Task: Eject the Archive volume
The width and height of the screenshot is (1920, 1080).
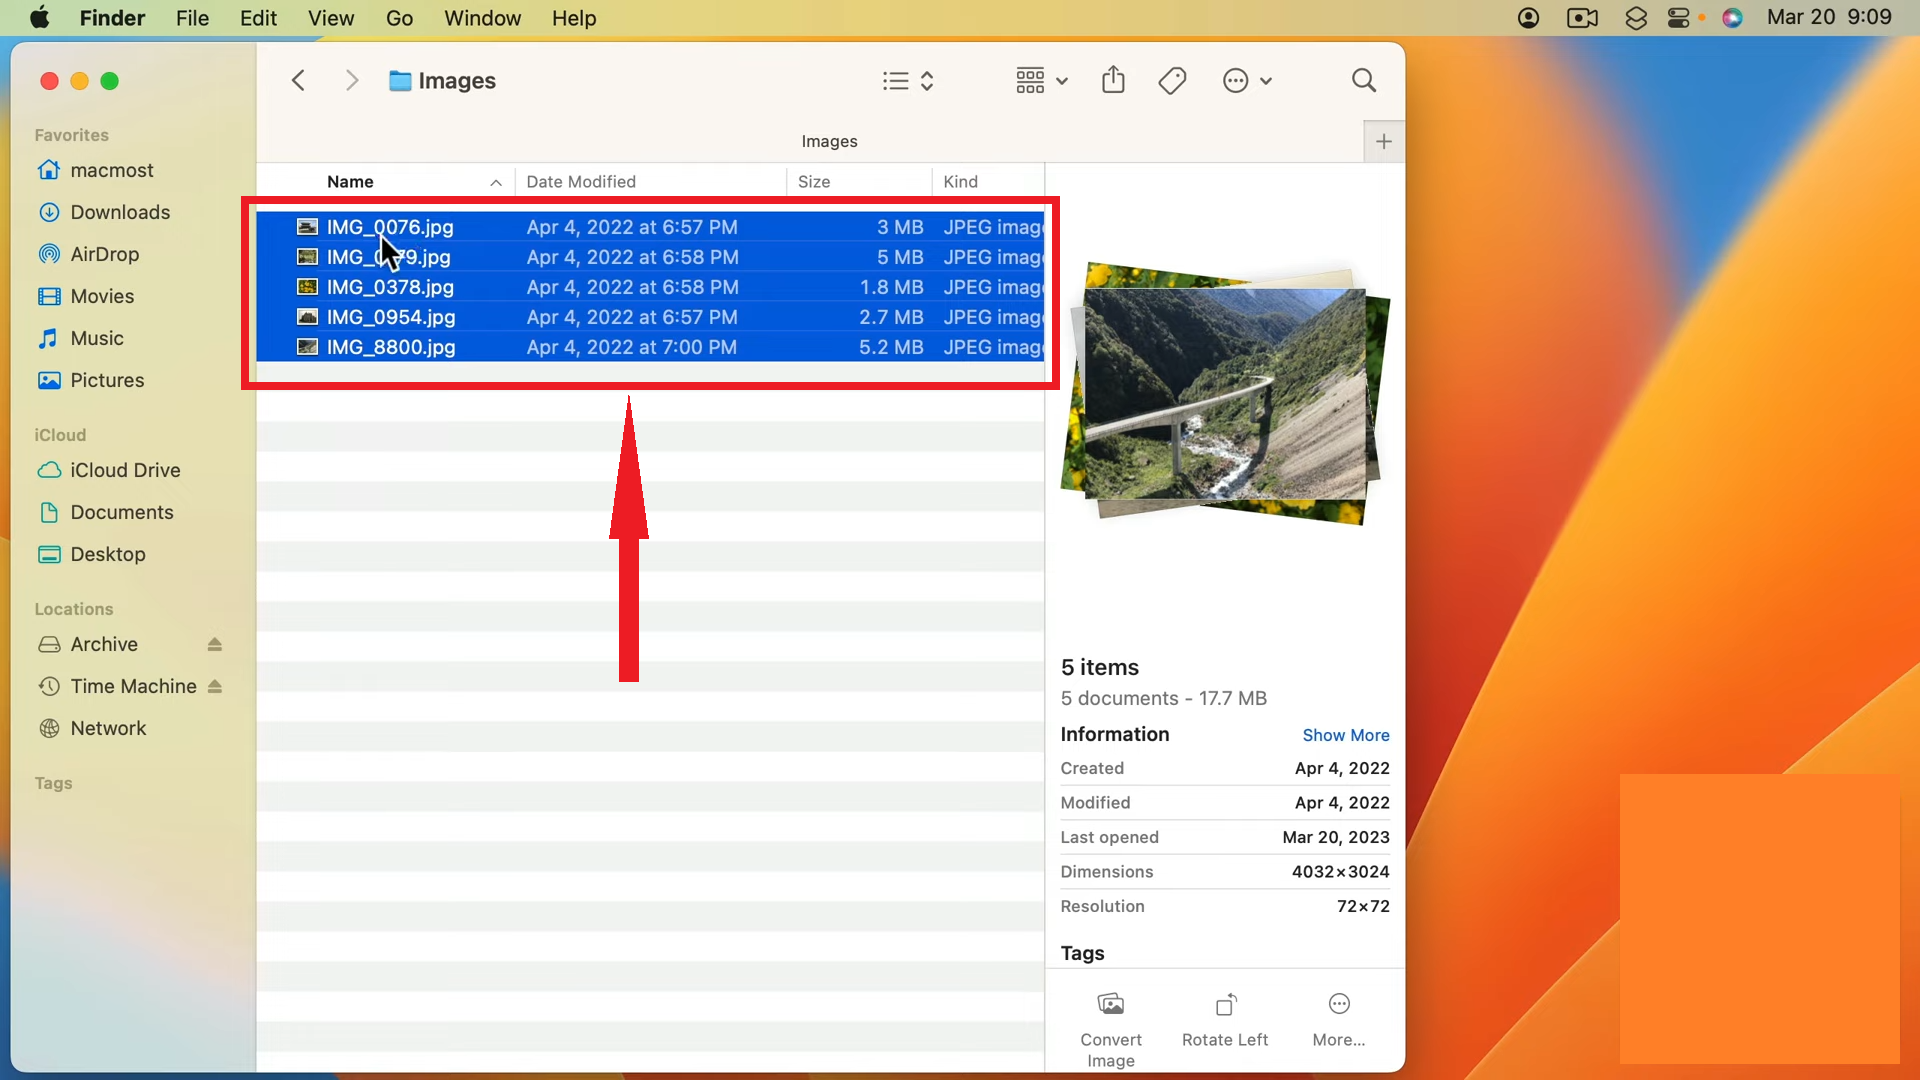Action: pyautogui.click(x=214, y=645)
